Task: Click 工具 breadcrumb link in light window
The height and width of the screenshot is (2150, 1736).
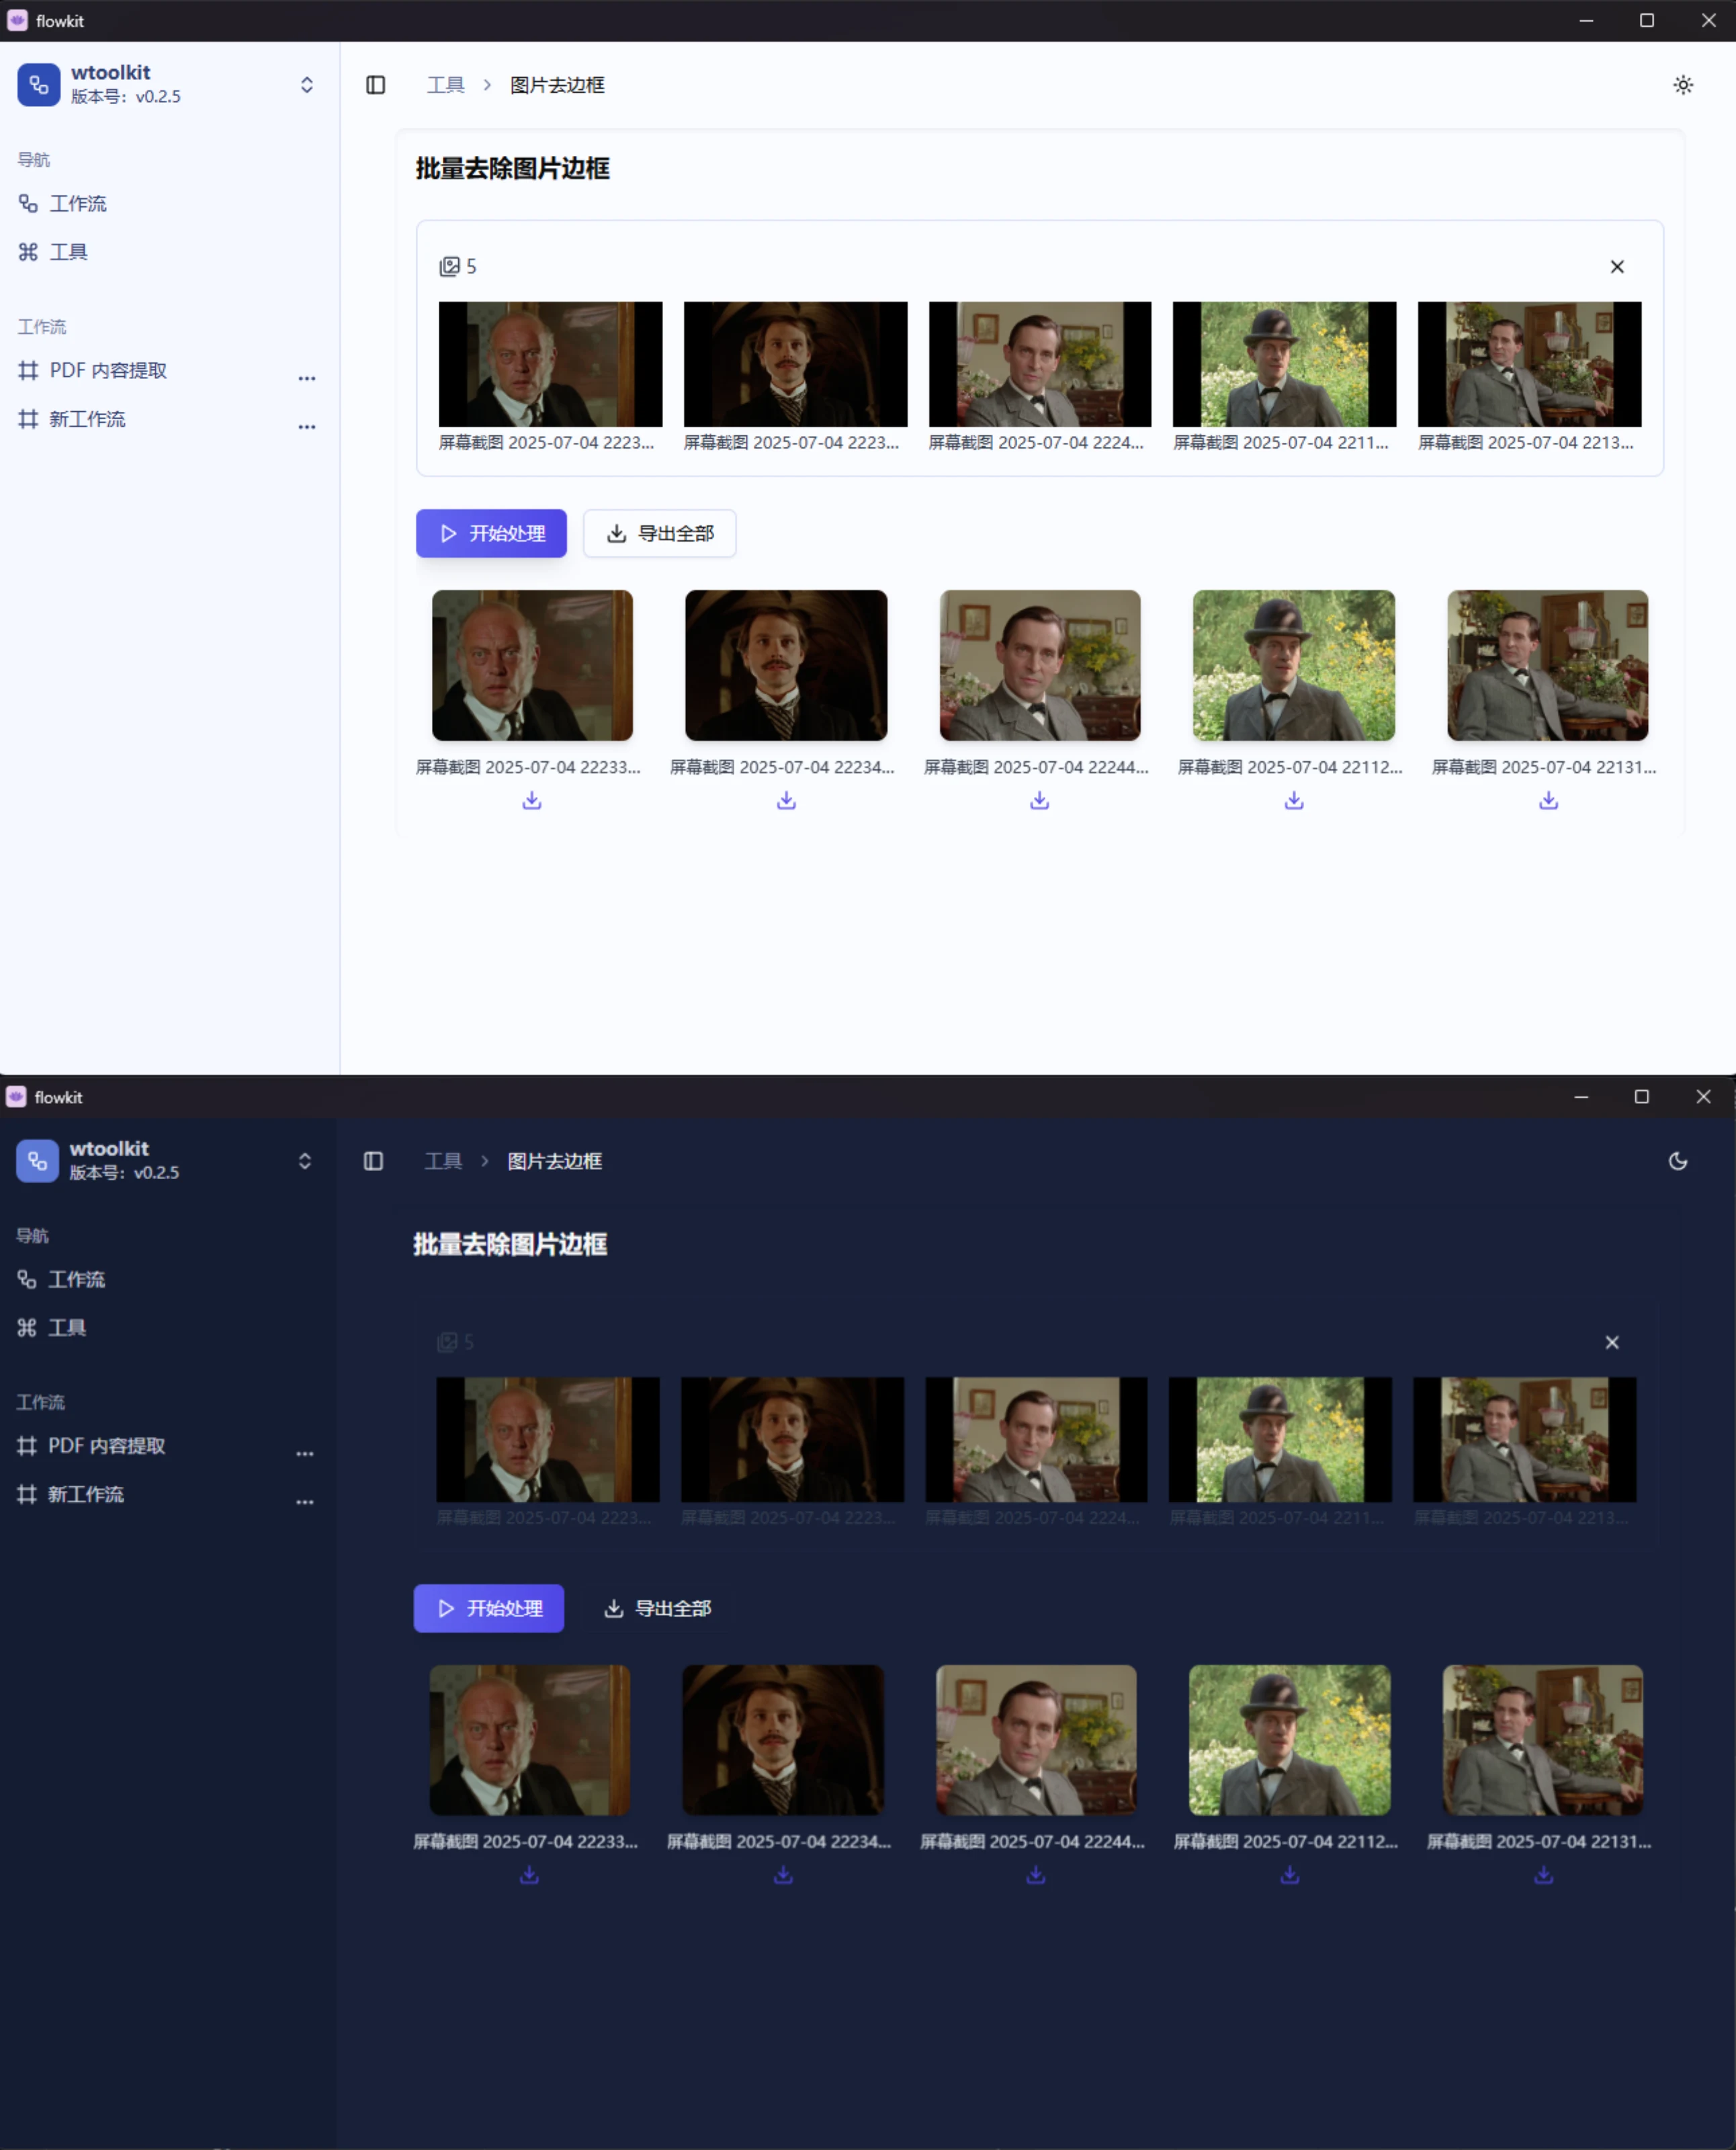Action: coord(446,85)
